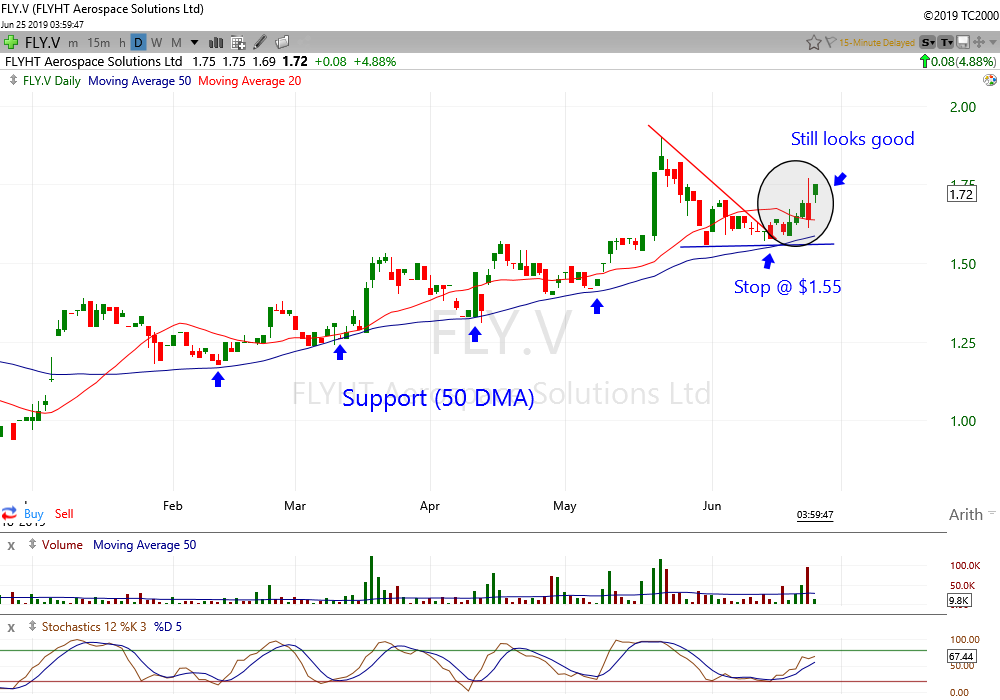The height and width of the screenshot is (700, 1000).
Task: Click the 67.44 stochastics value label
Action: click(x=961, y=656)
